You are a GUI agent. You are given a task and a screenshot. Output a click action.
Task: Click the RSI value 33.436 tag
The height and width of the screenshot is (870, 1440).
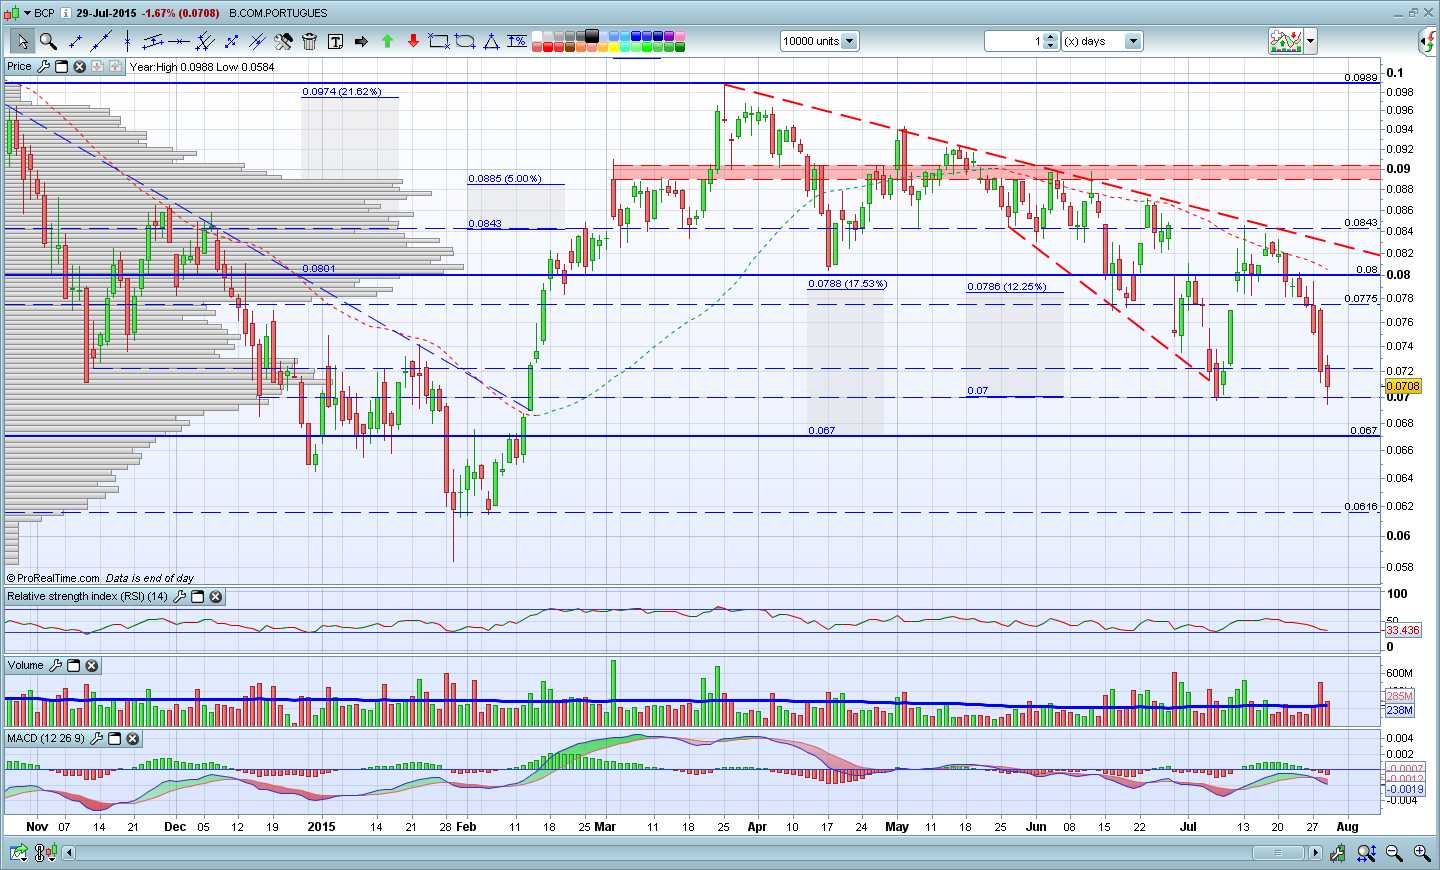1403,630
